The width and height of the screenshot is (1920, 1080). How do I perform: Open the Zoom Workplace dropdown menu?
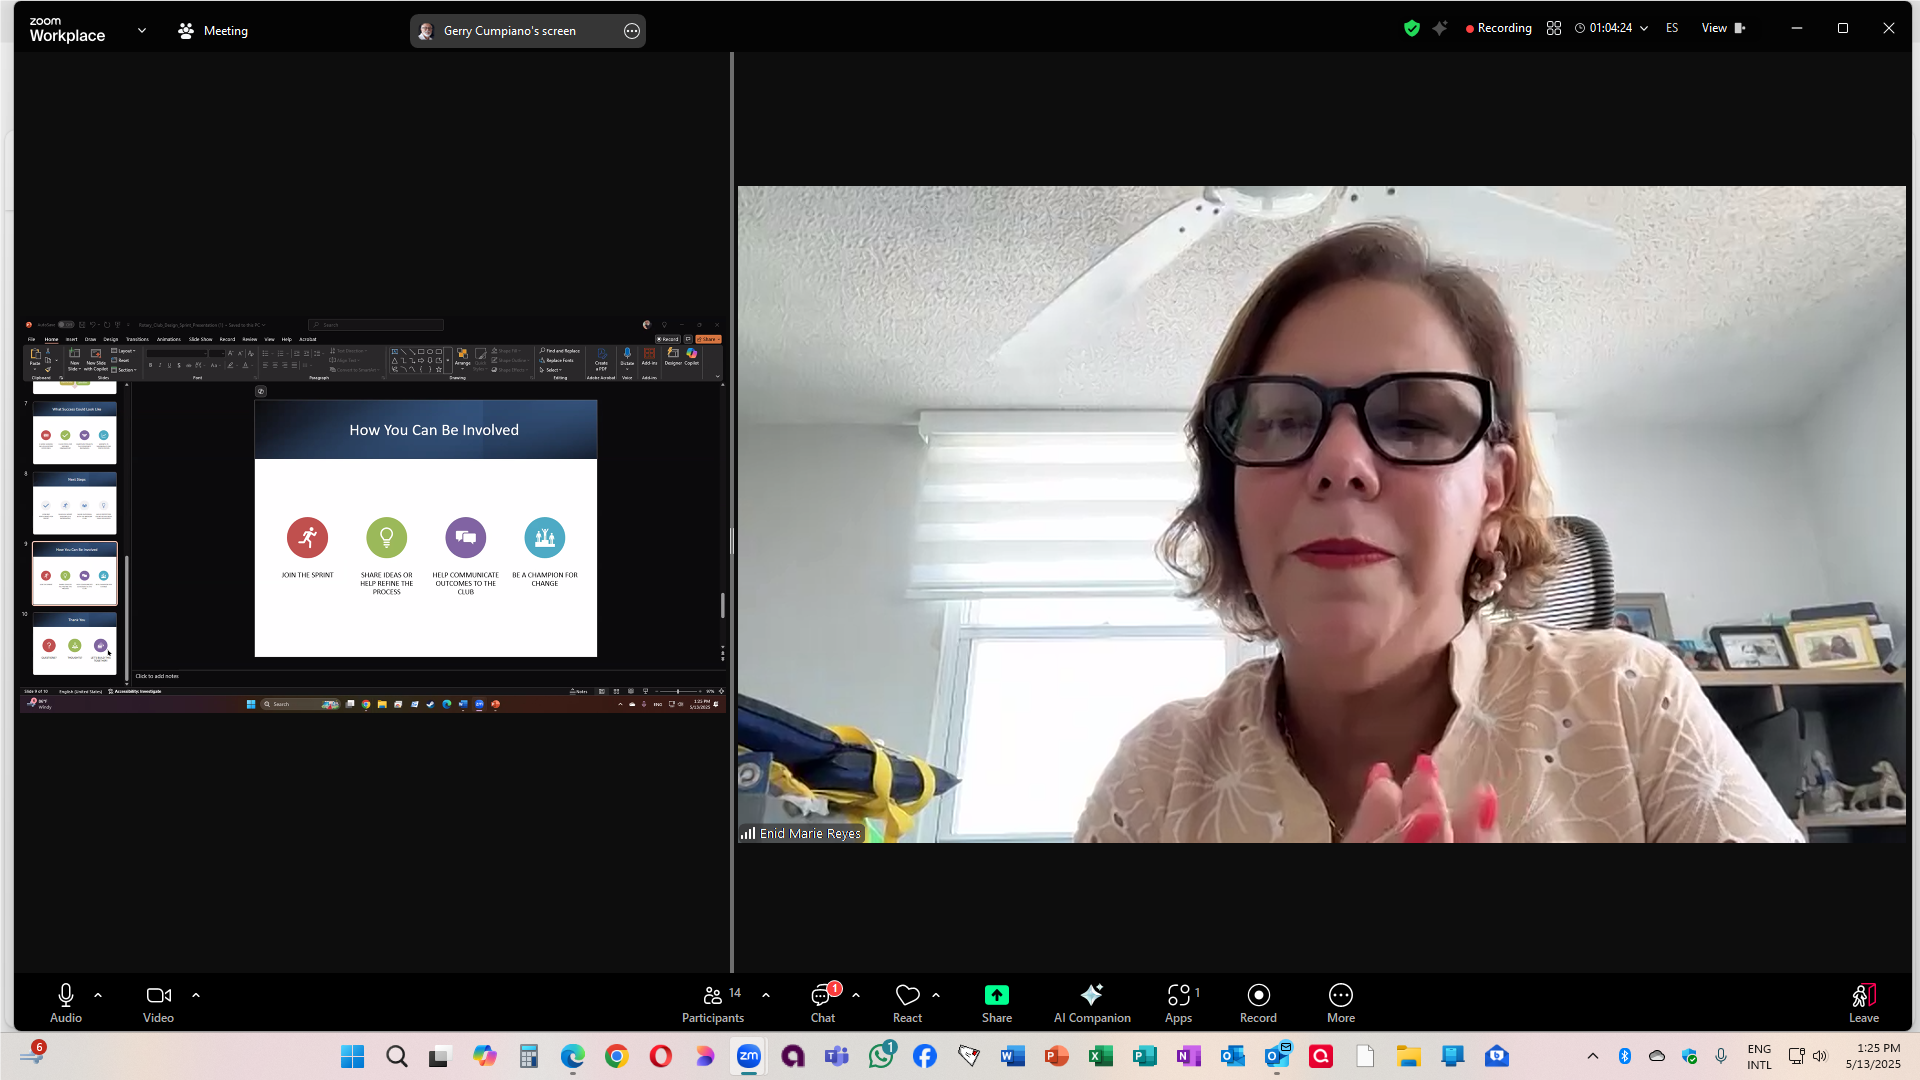[142, 31]
